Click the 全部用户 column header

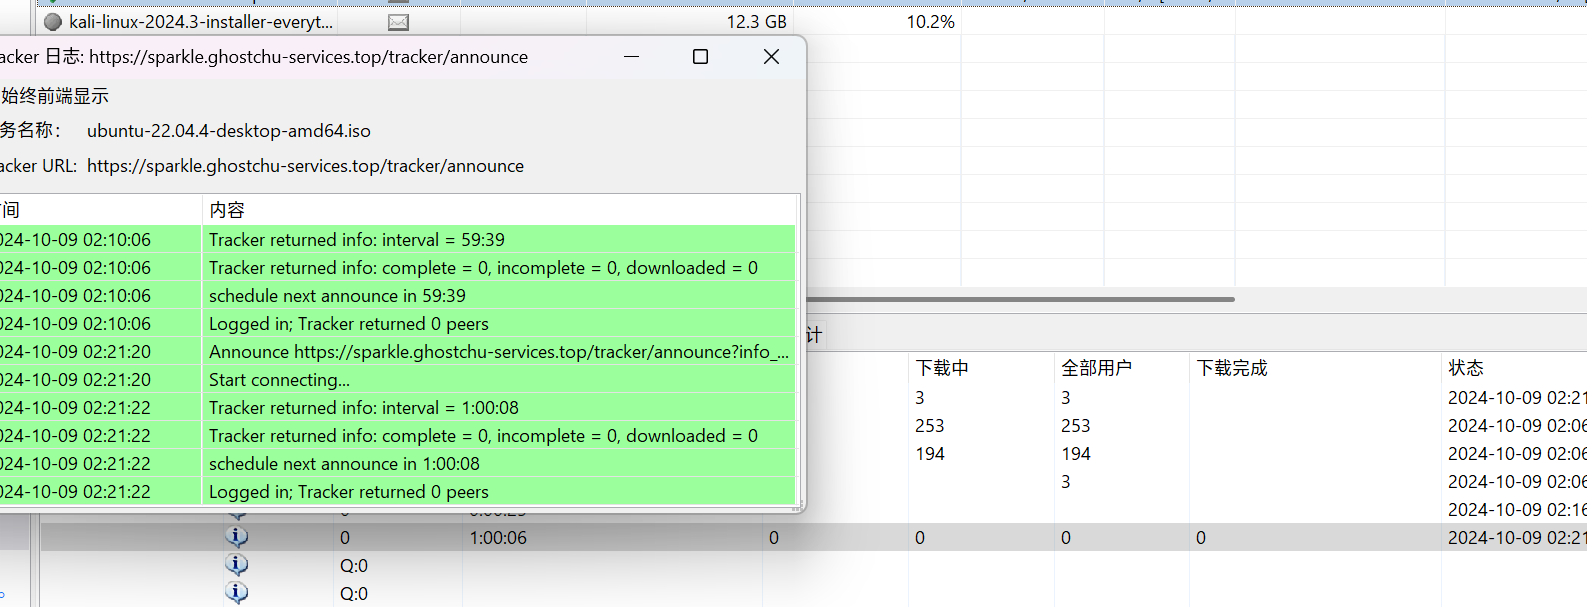point(1096,368)
